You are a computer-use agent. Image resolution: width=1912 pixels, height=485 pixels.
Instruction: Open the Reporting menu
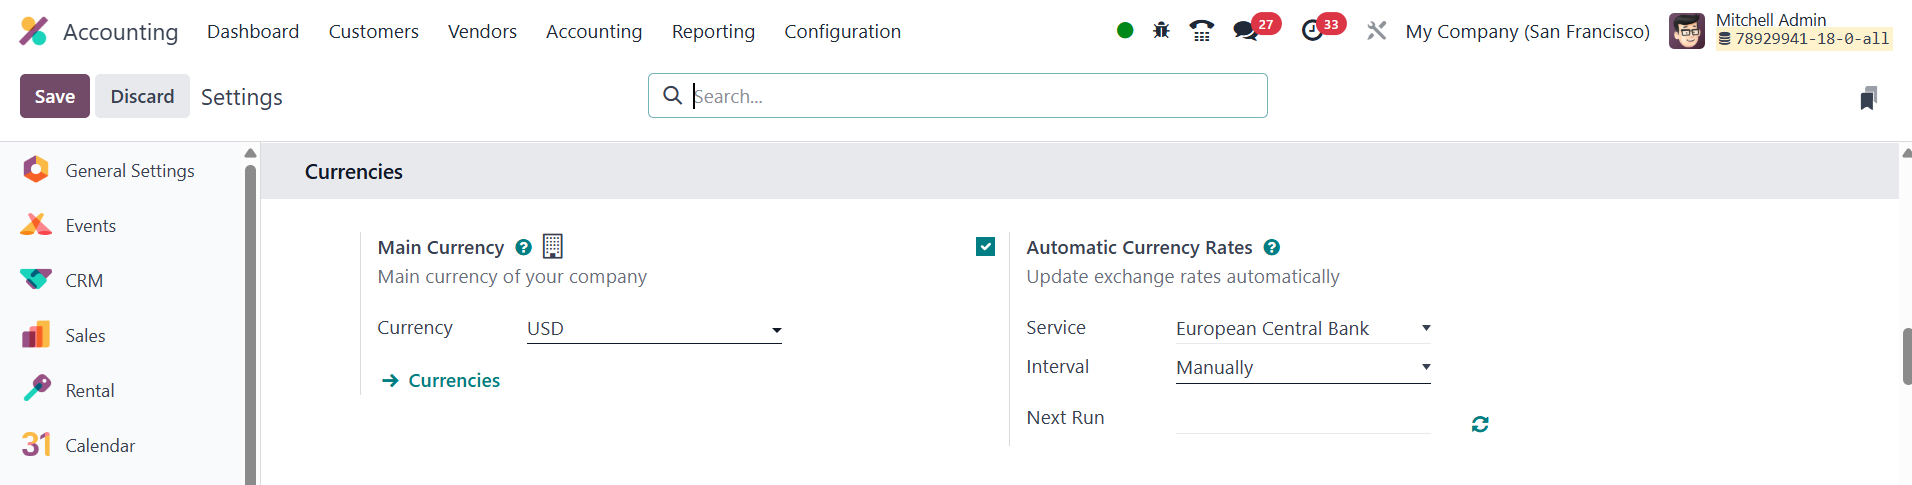[x=713, y=32]
